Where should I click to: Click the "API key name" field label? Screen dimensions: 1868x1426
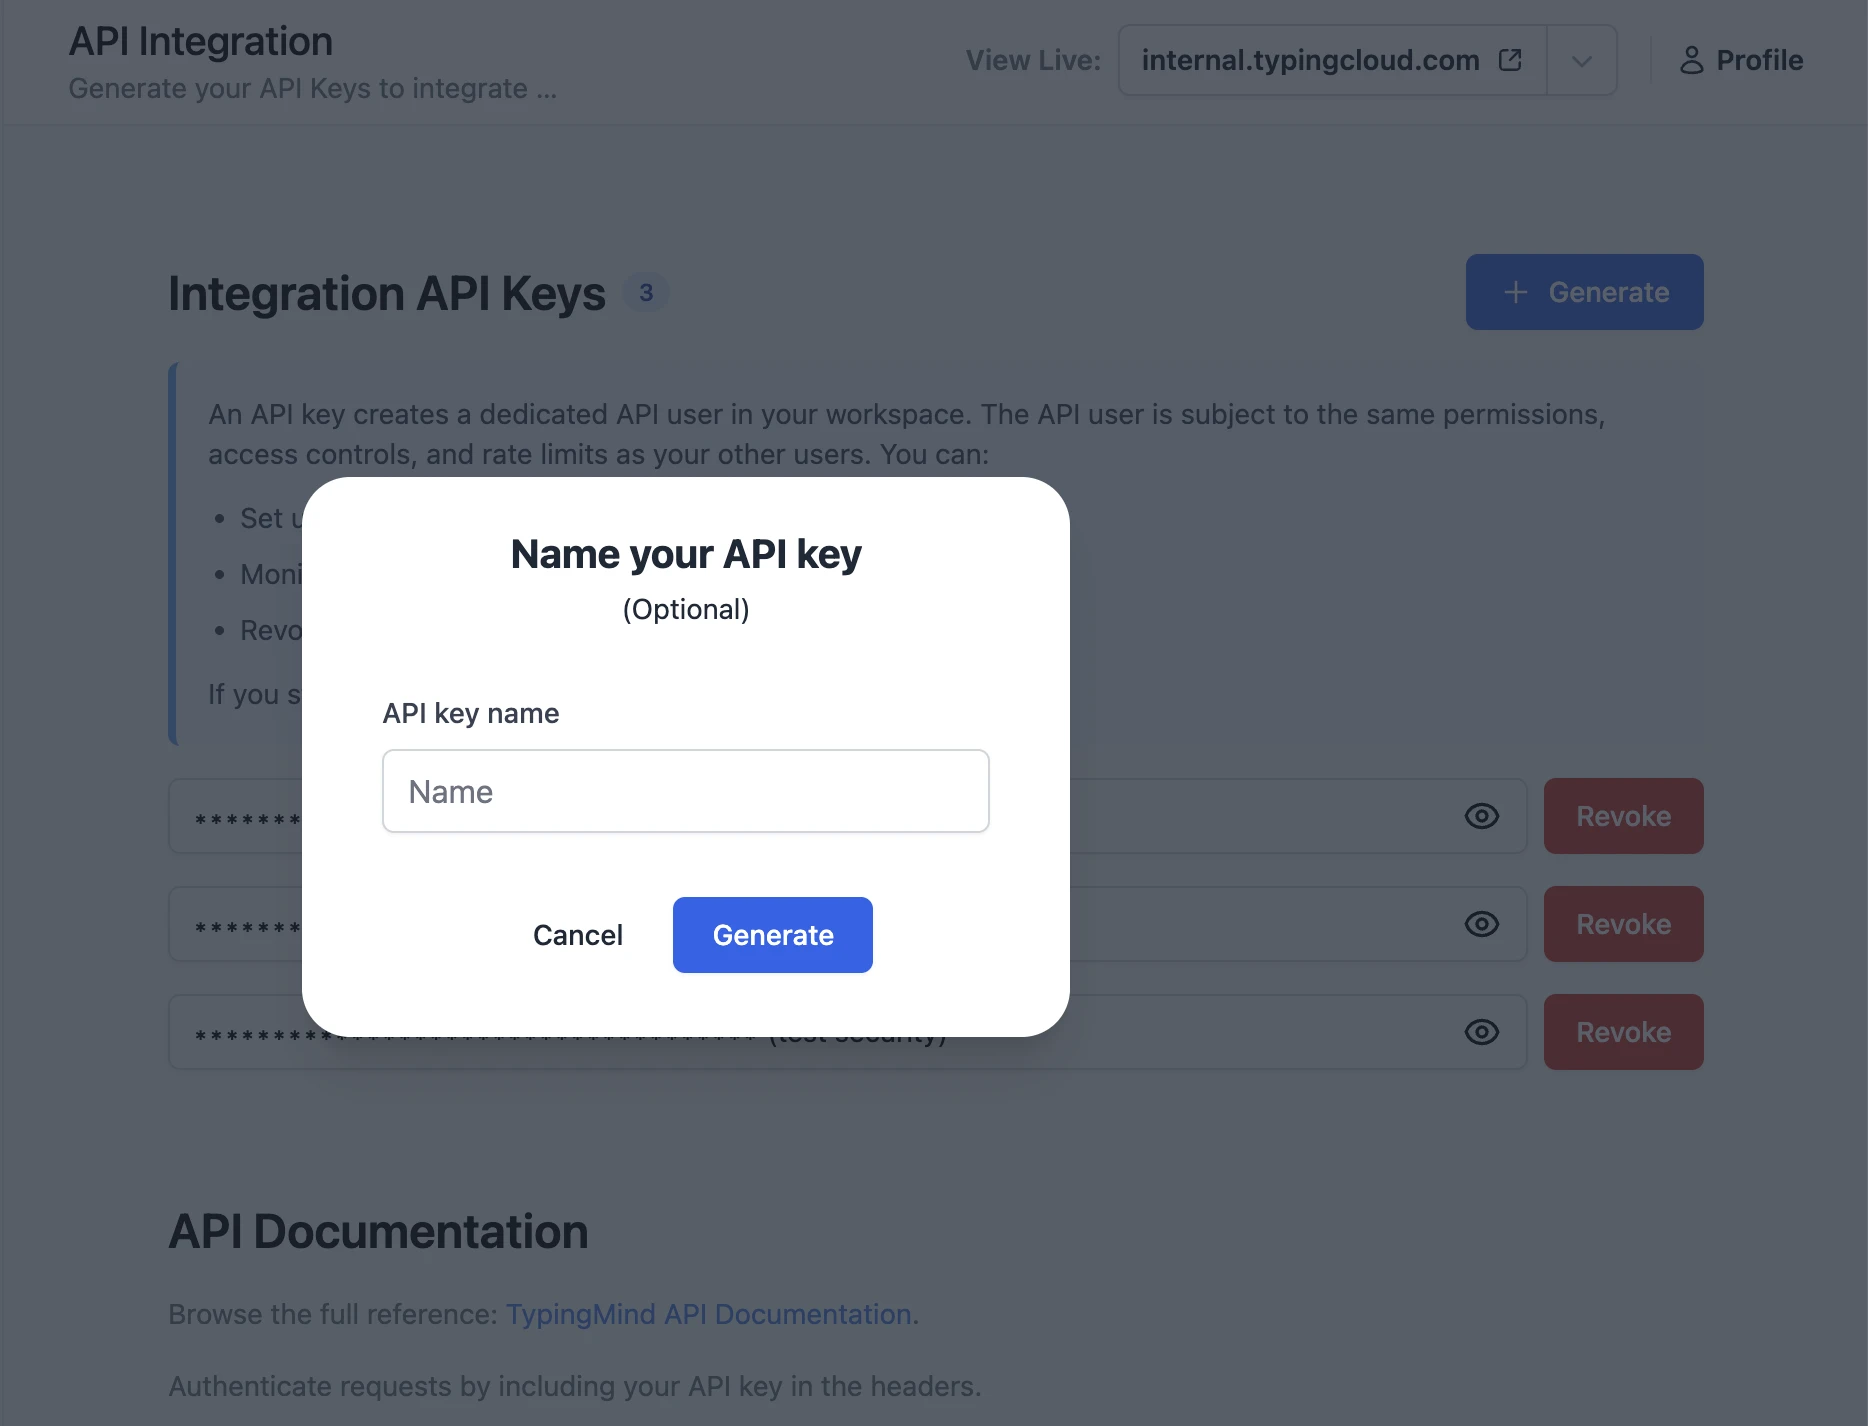click(x=471, y=713)
